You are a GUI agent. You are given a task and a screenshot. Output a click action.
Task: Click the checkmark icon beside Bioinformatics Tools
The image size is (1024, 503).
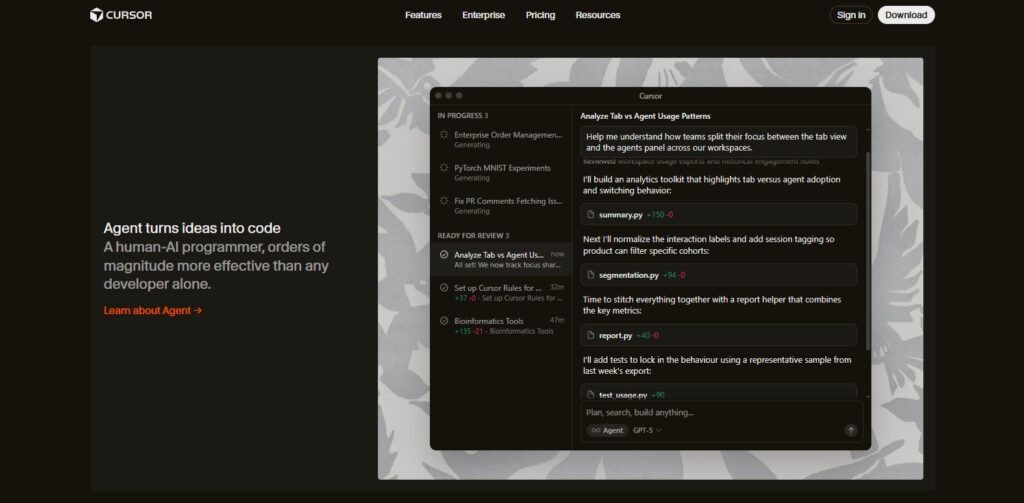[444, 321]
